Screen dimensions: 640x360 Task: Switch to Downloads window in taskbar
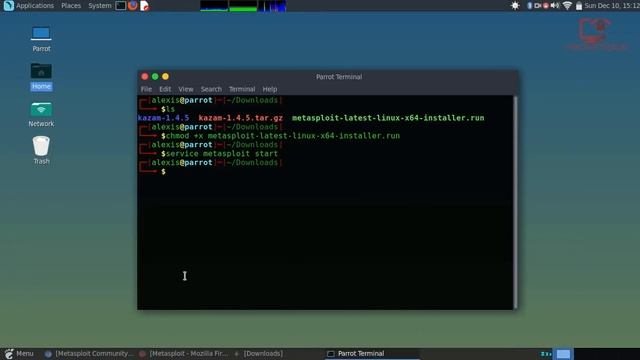point(259,353)
